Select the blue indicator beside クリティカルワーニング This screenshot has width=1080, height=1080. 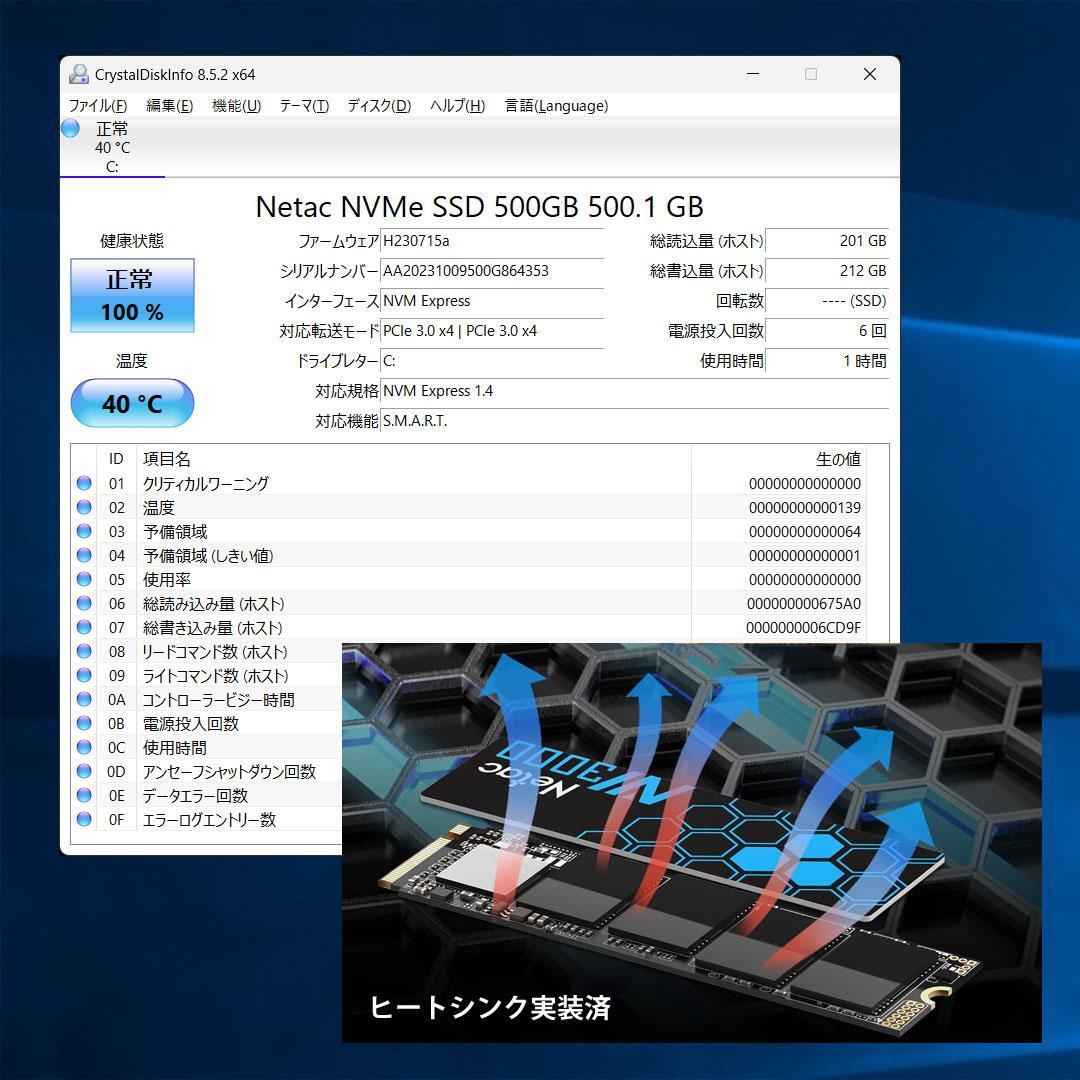[83, 483]
